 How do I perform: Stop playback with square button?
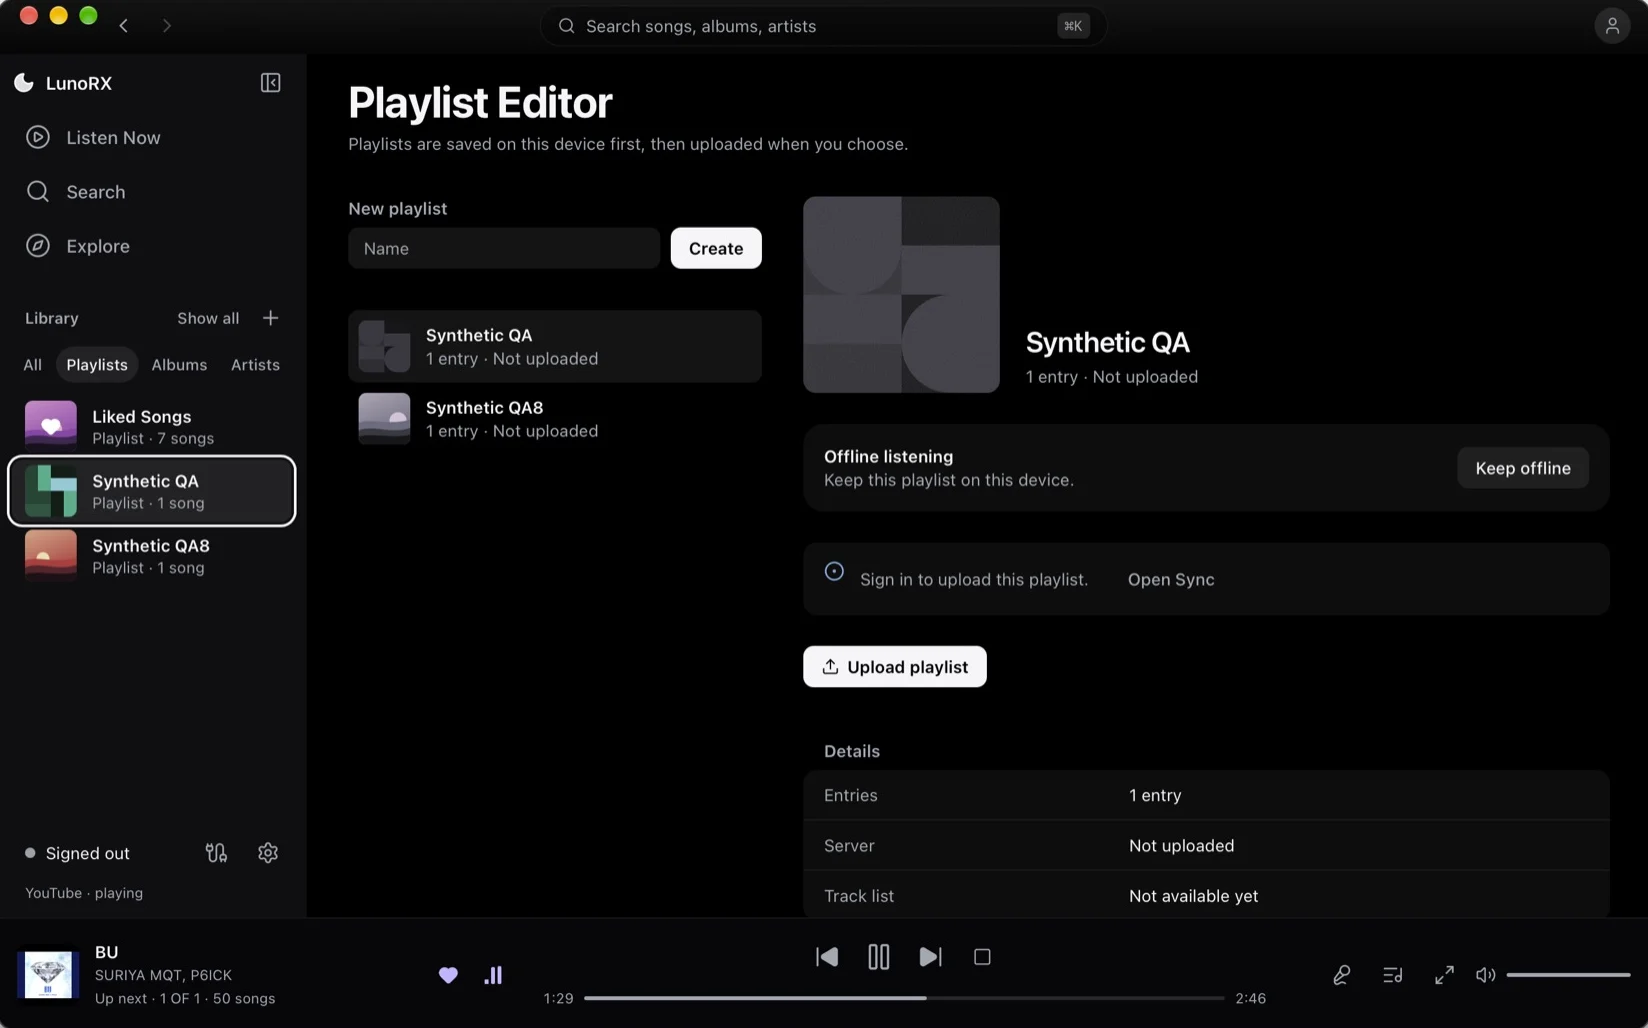(x=982, y=957)
